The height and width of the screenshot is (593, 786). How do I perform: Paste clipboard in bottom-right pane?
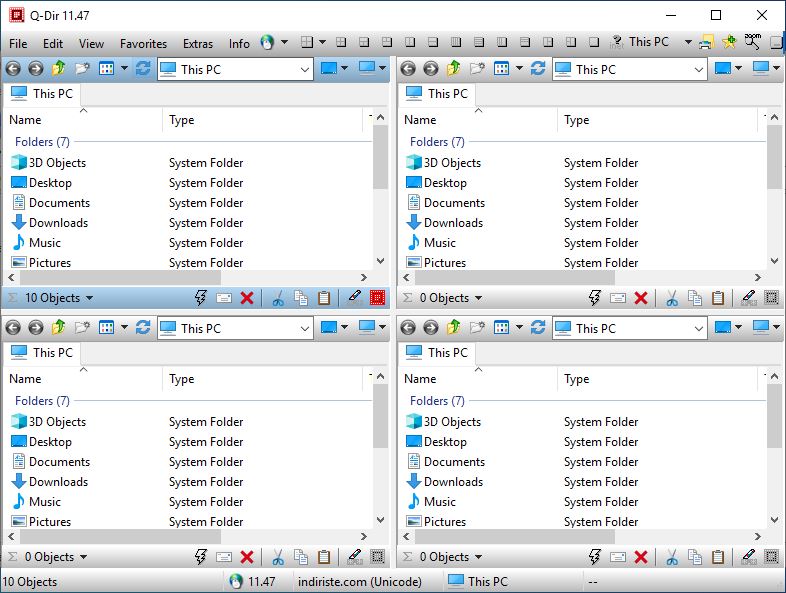(x=718, y=557)
